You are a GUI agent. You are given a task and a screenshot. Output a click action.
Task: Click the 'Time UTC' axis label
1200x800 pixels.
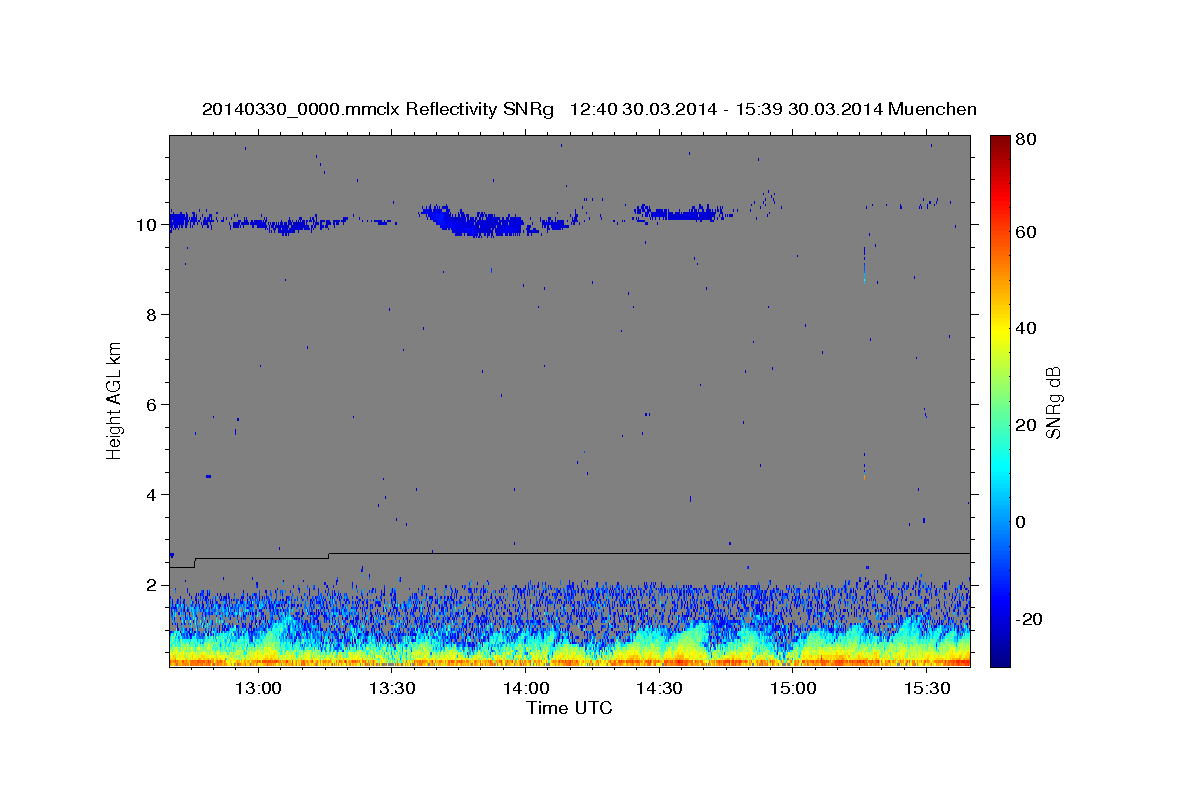(x=569, y=708)
